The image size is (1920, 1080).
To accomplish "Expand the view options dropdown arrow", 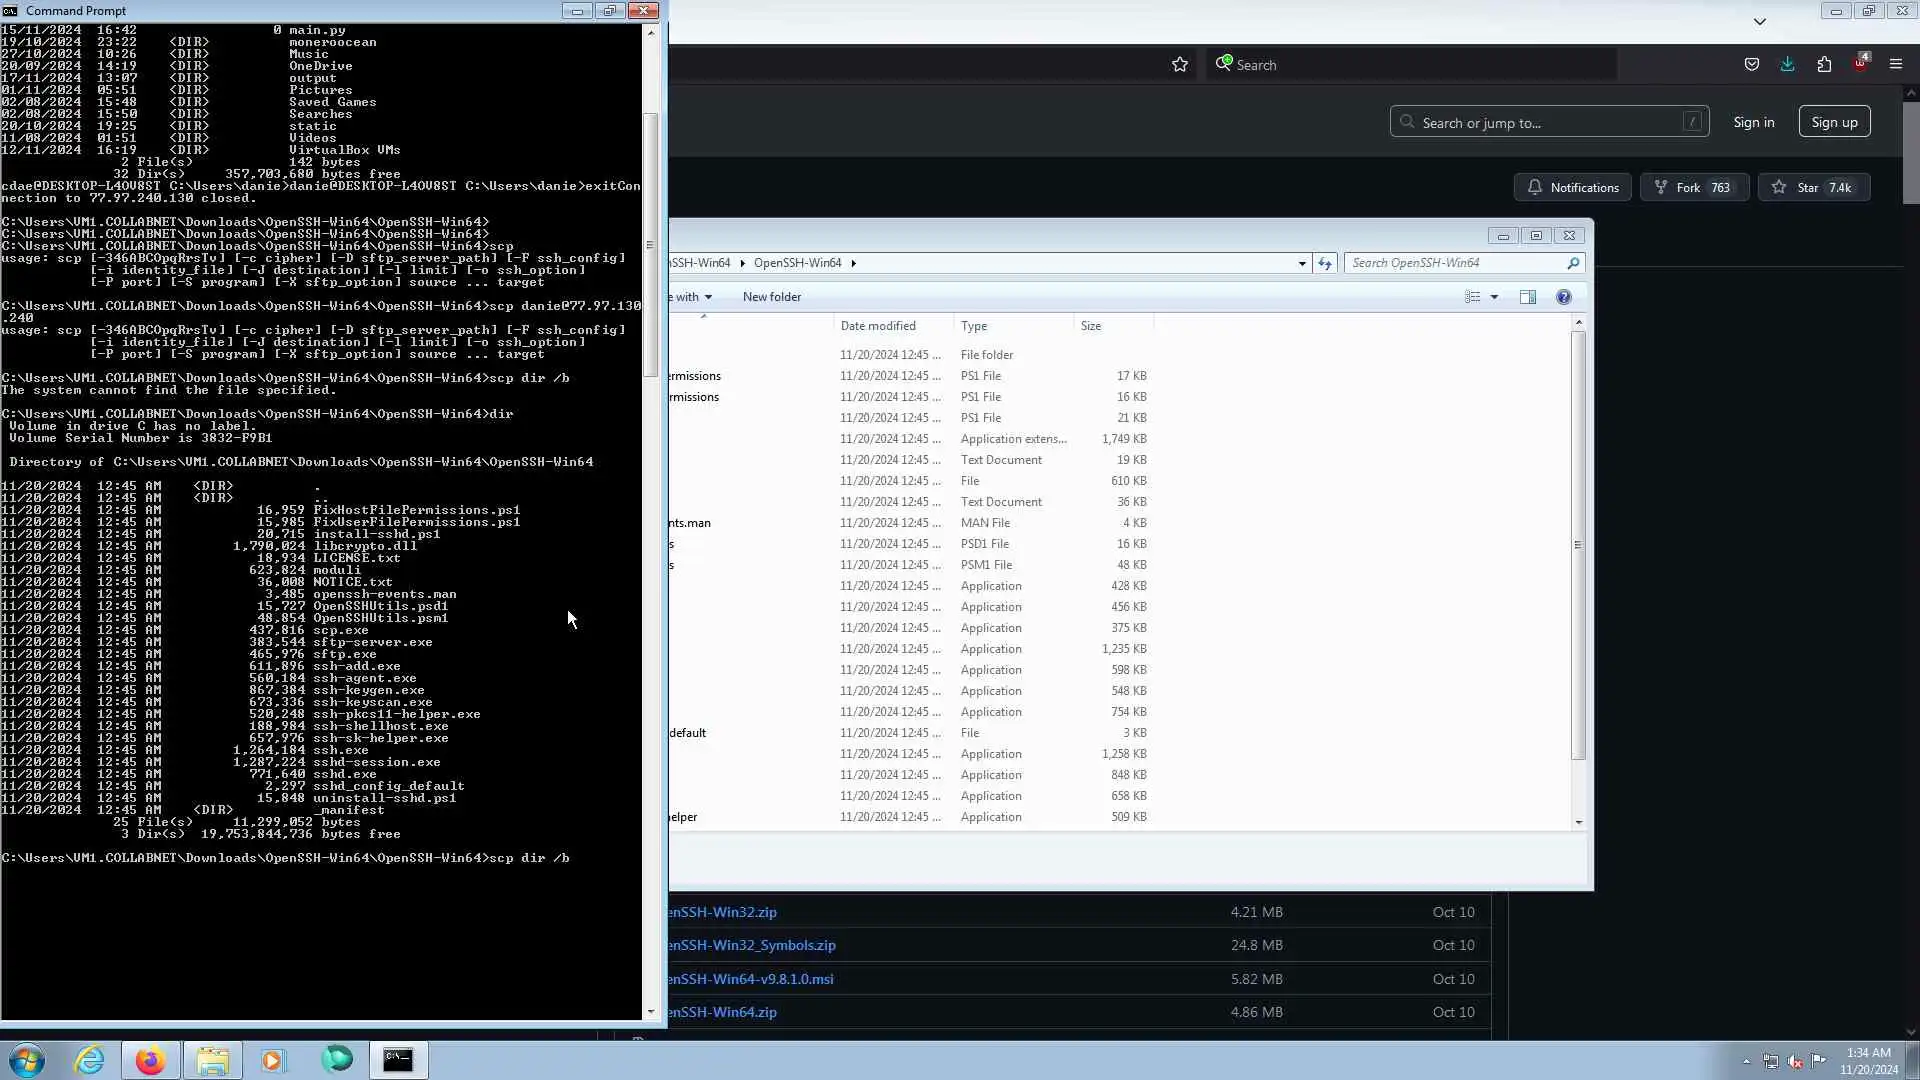I will (x=1494, y=297).
